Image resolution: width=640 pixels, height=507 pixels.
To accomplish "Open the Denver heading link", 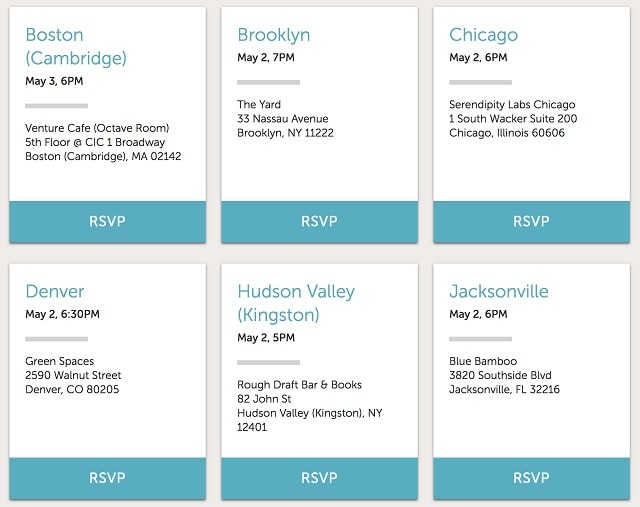I will pos(55,291).
